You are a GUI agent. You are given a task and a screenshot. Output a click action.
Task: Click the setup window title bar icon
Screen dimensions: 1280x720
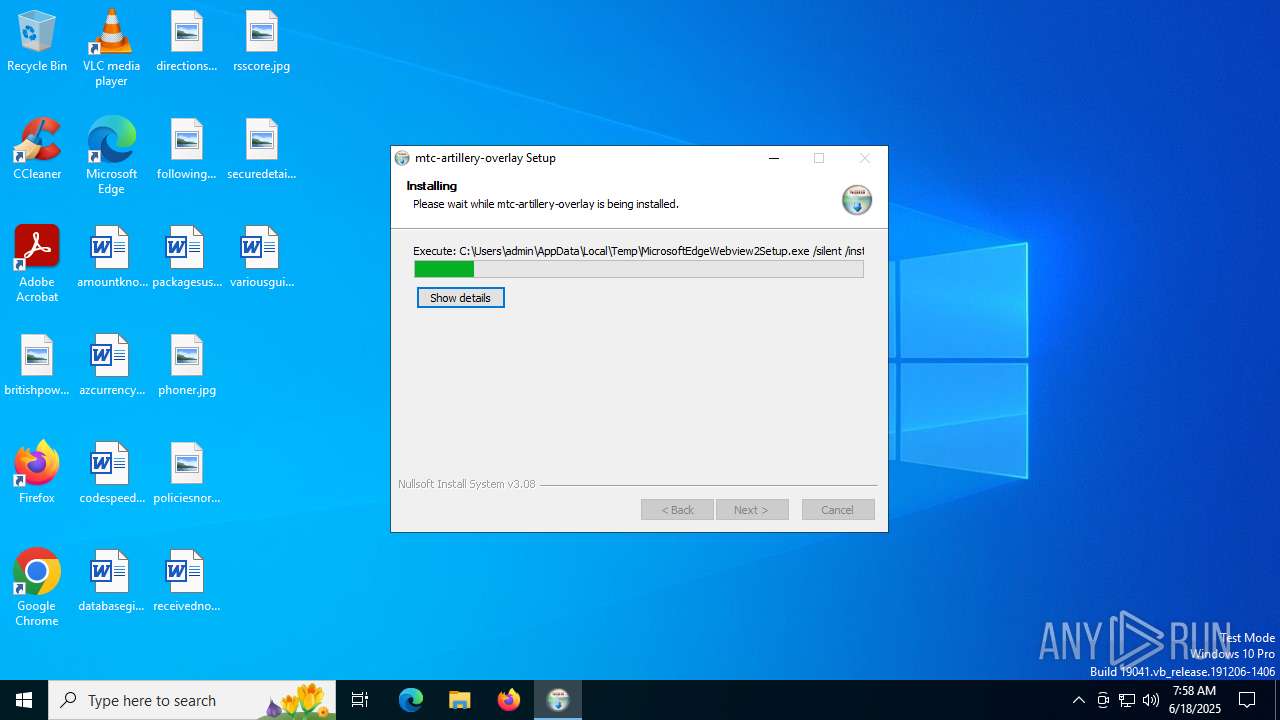coord(402,158)
